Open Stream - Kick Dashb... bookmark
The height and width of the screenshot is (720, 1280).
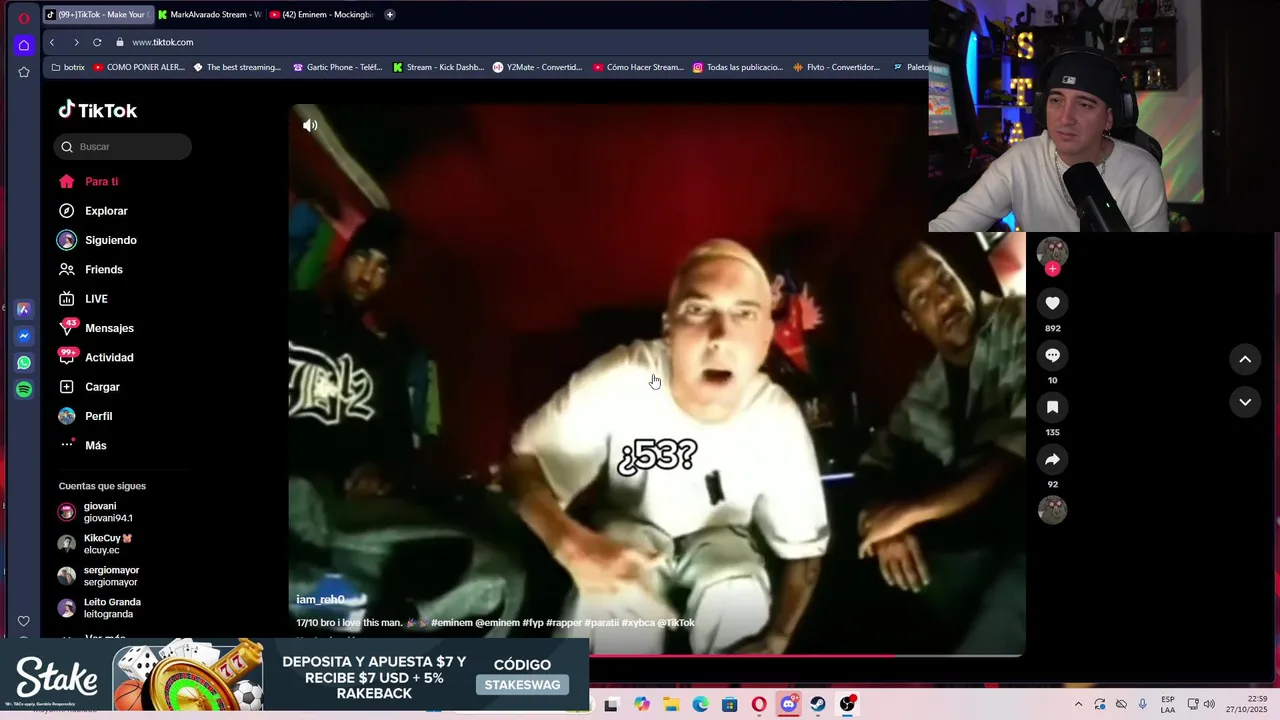pos(439,67)
